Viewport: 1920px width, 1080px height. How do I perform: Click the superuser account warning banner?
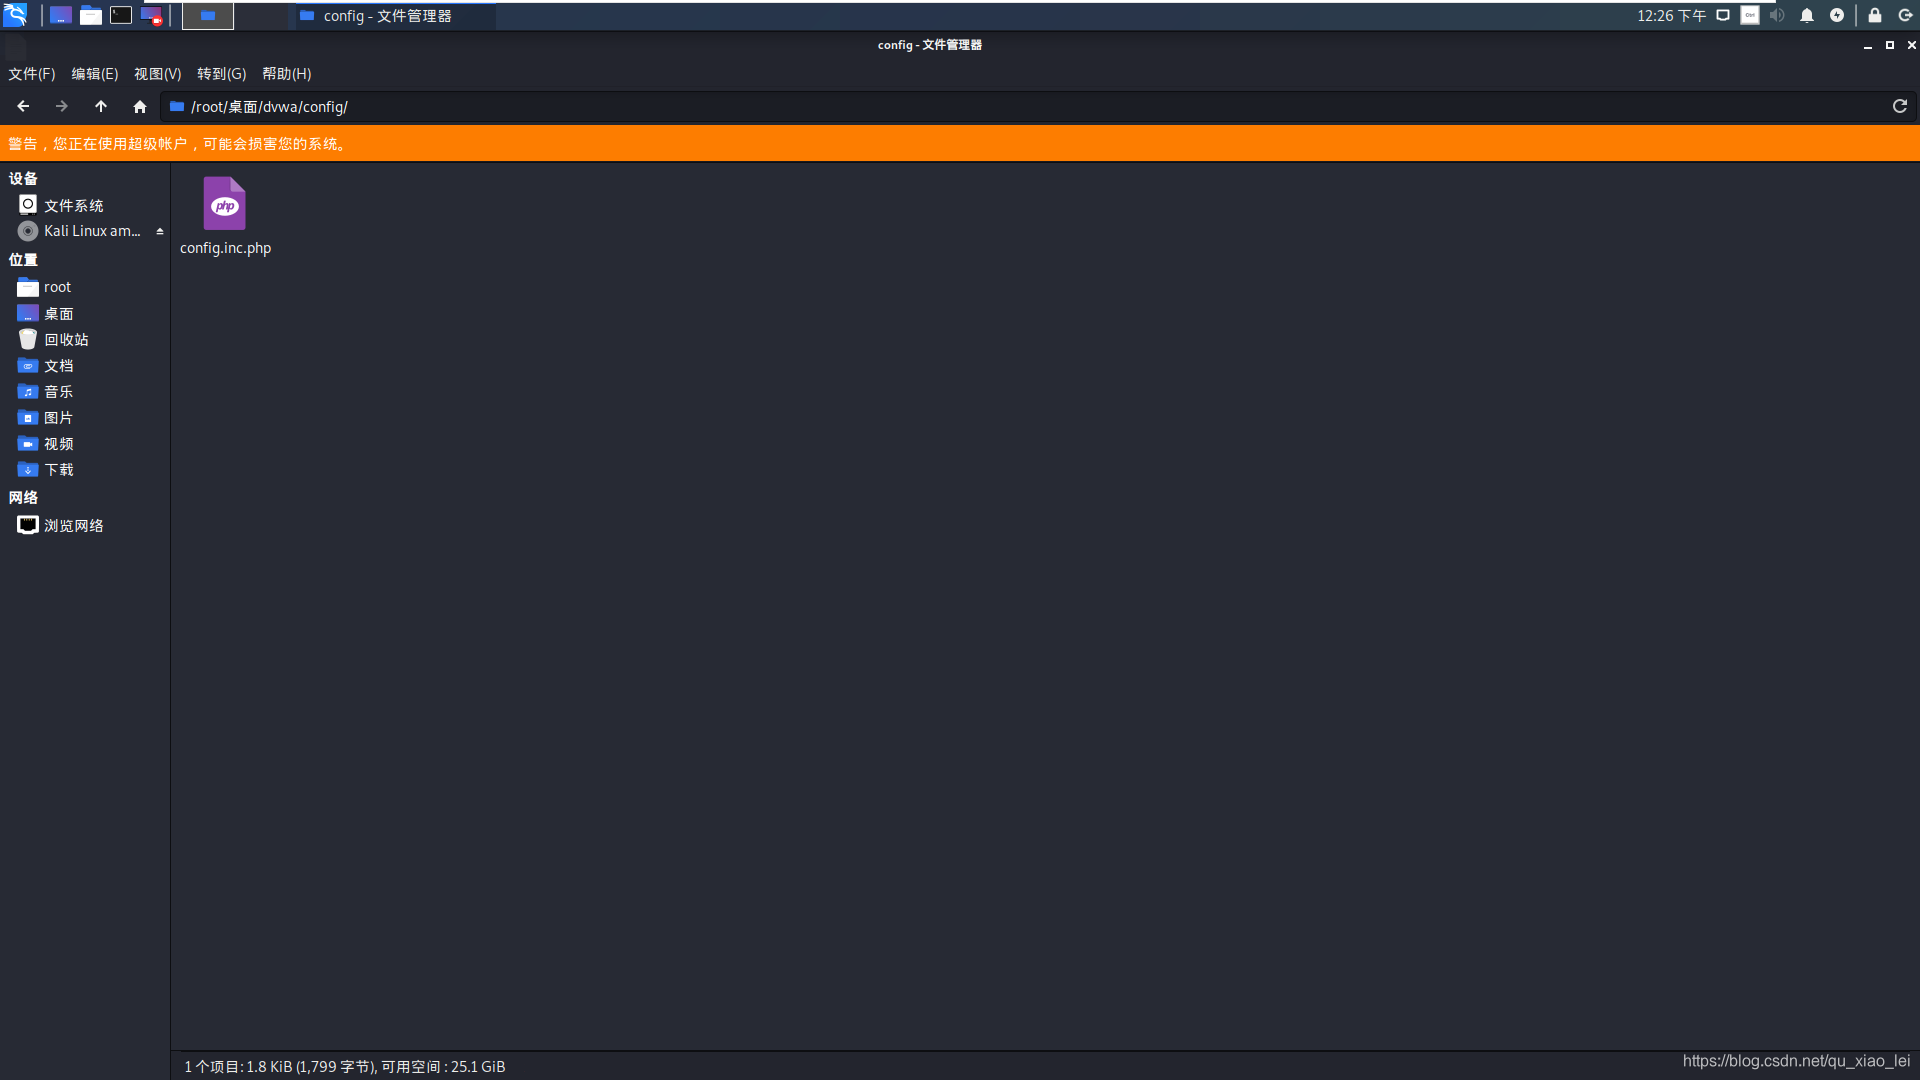pos(960,143)
